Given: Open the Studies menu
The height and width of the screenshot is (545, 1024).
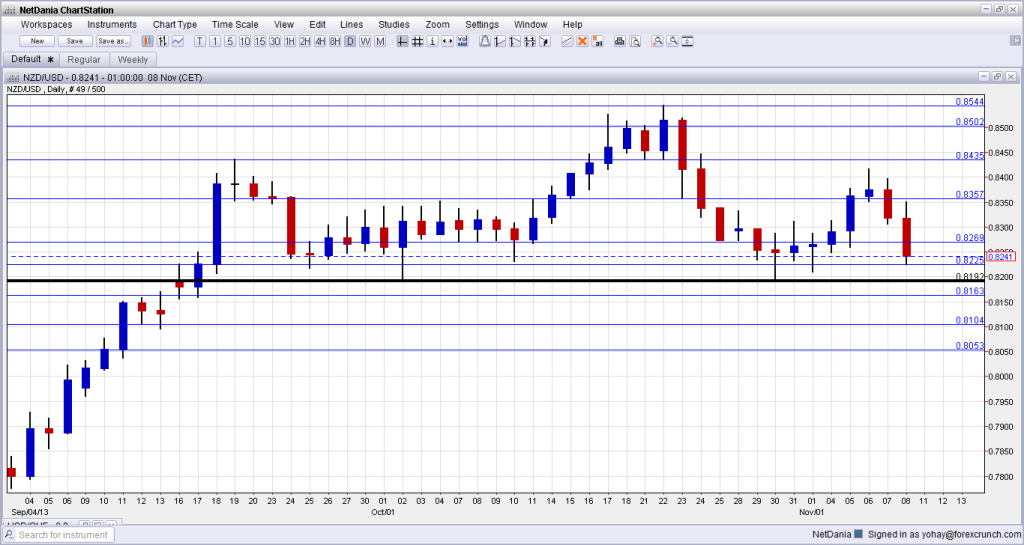Looking at the screenshot, I should click(x=394, y=24).
